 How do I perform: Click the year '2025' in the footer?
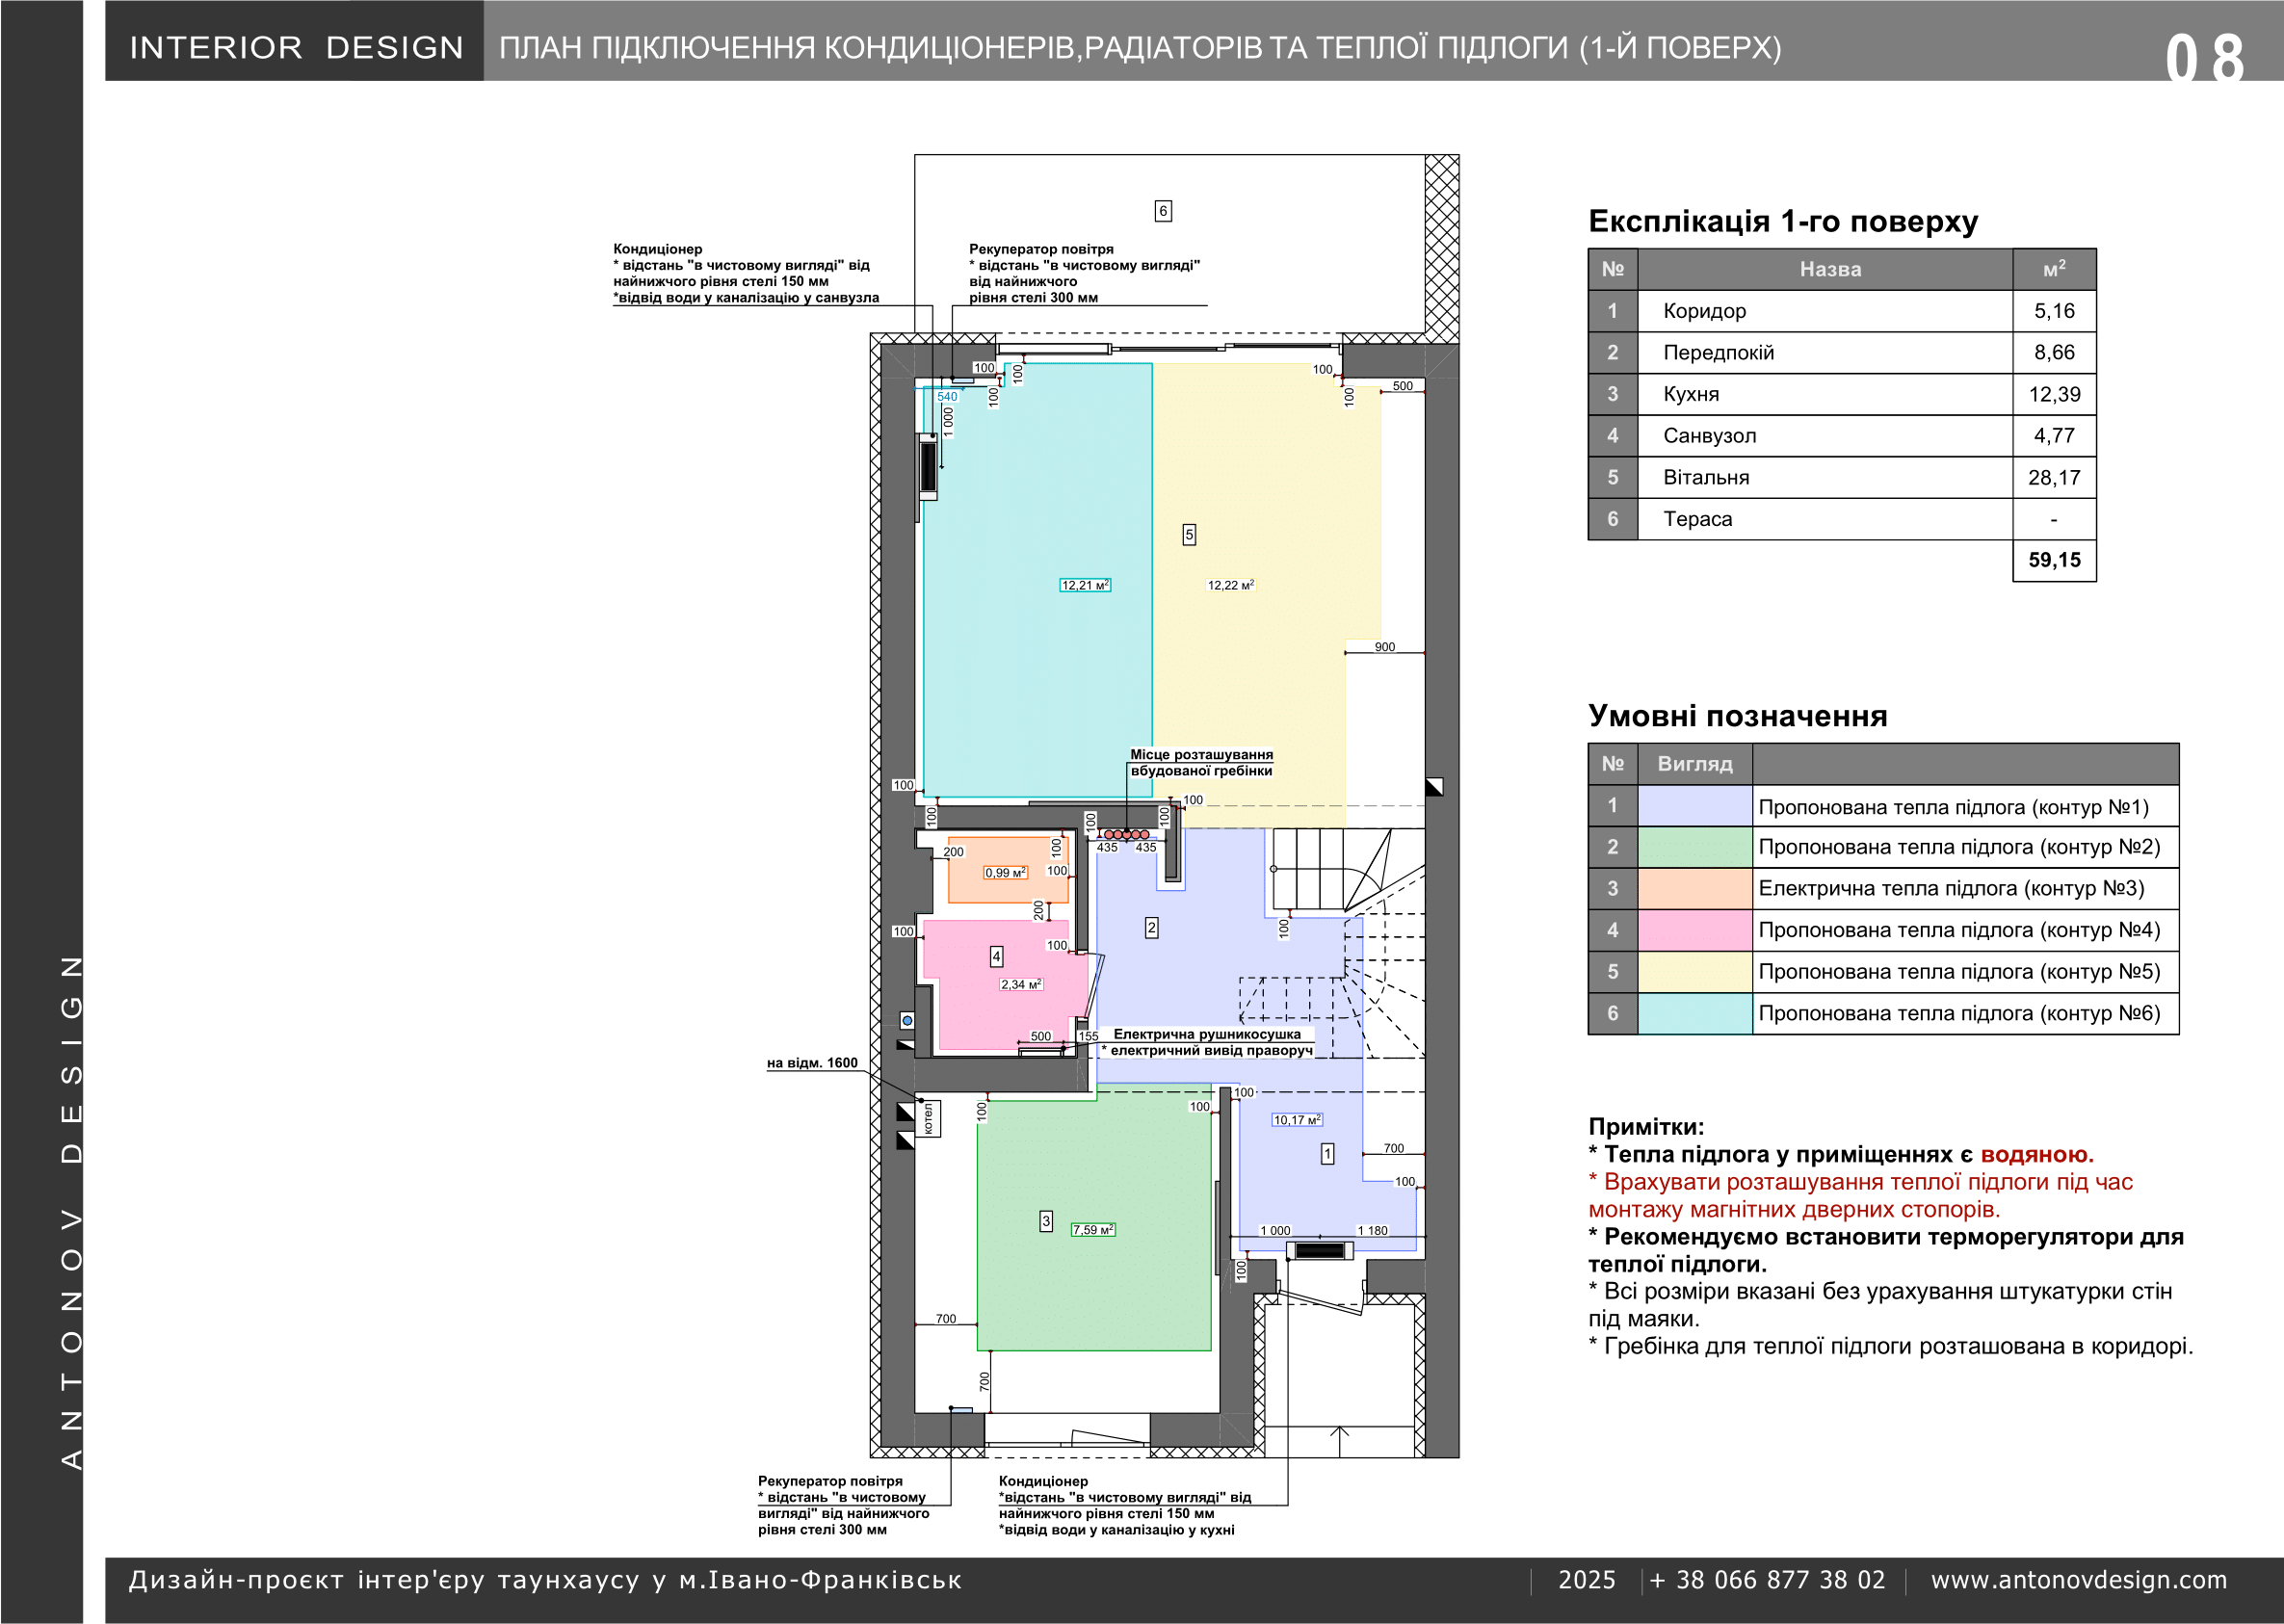coord(1587,1580)
